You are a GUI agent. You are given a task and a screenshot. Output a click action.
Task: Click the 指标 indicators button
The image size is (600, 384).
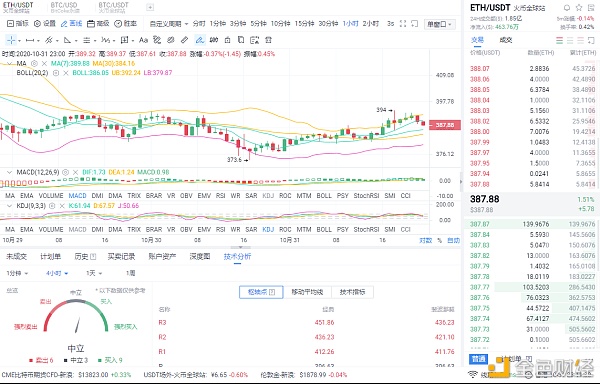tap(18, 24)
